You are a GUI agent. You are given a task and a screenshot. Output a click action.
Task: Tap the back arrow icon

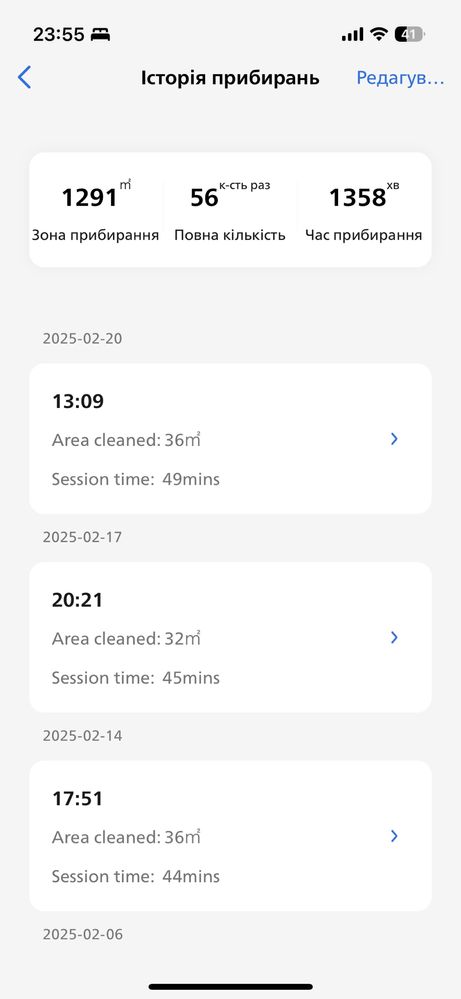click(x=24, y=78)
